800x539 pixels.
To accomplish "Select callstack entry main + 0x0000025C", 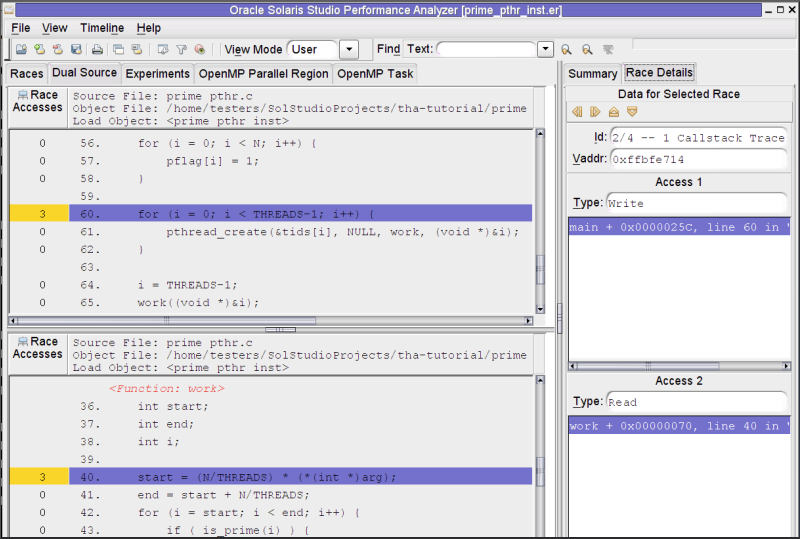I will click(x=679, y=227).
